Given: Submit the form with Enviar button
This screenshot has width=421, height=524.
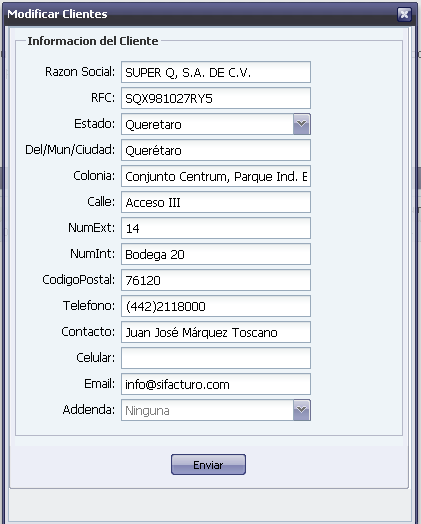Looking at the screenshot, I should [x=208, y=465].
